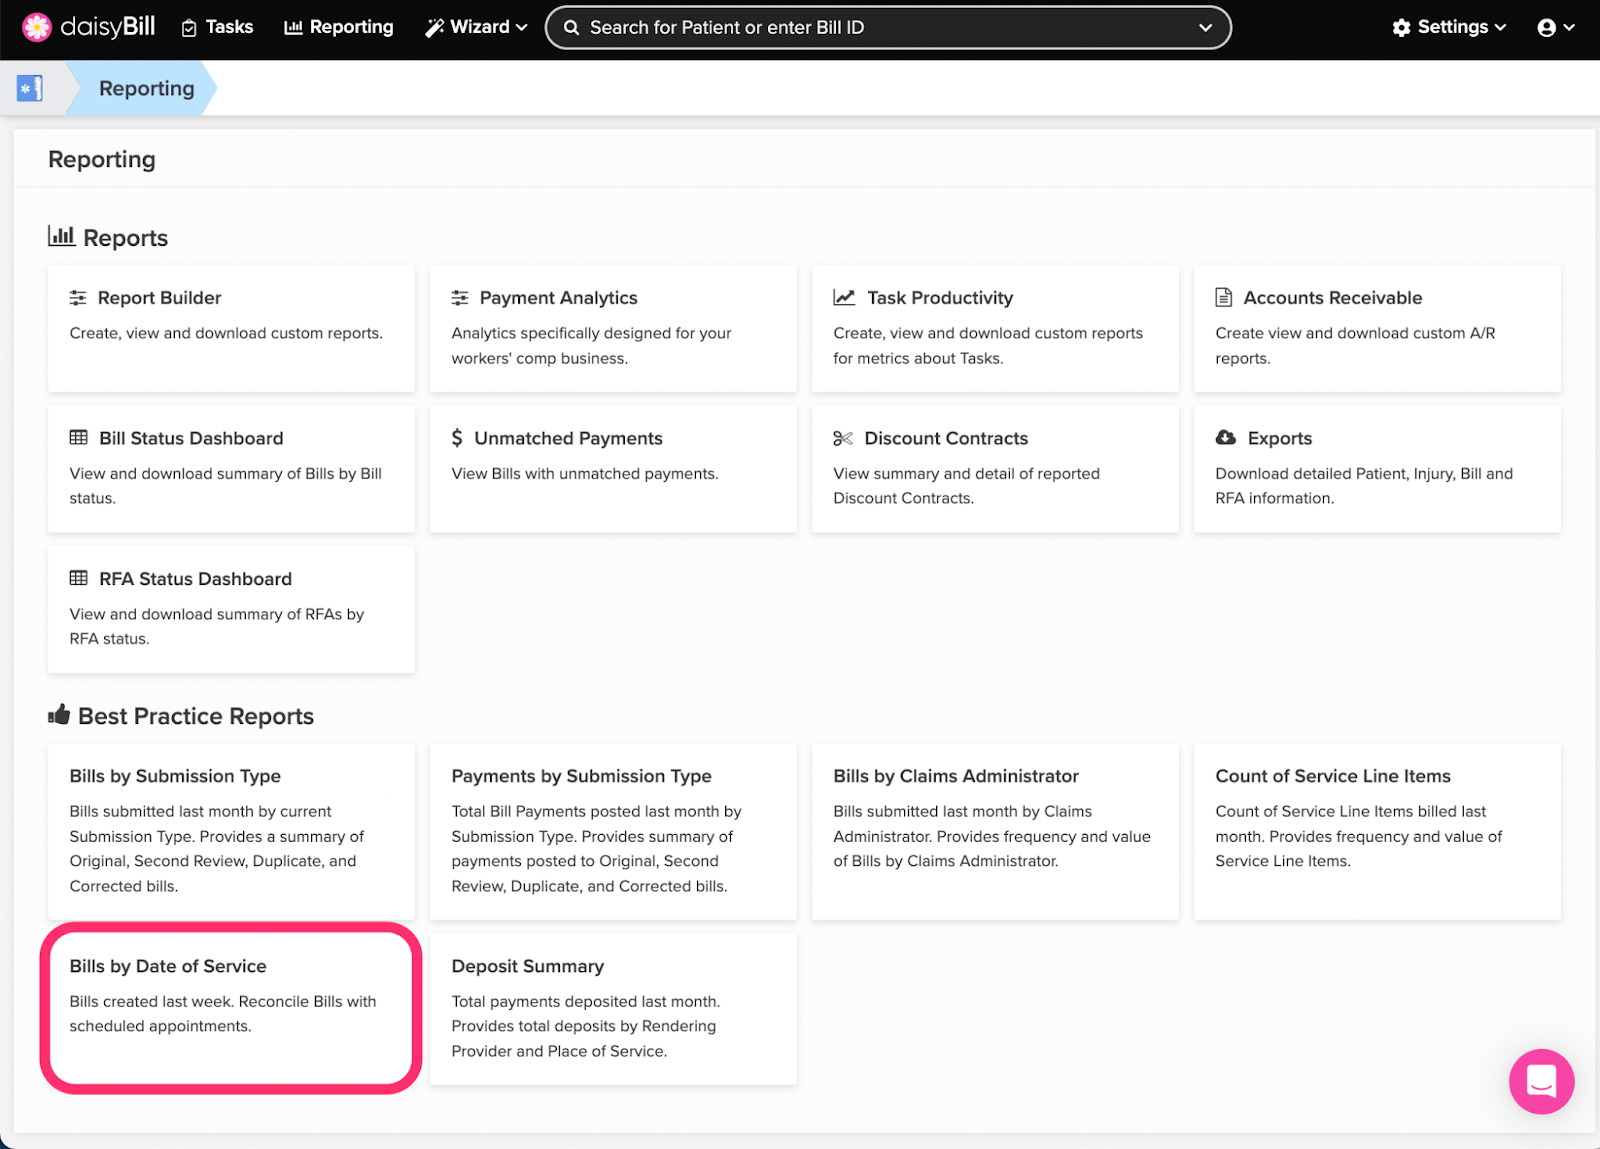Click the Discount Contracts scissors icon

tap(843, 438)
